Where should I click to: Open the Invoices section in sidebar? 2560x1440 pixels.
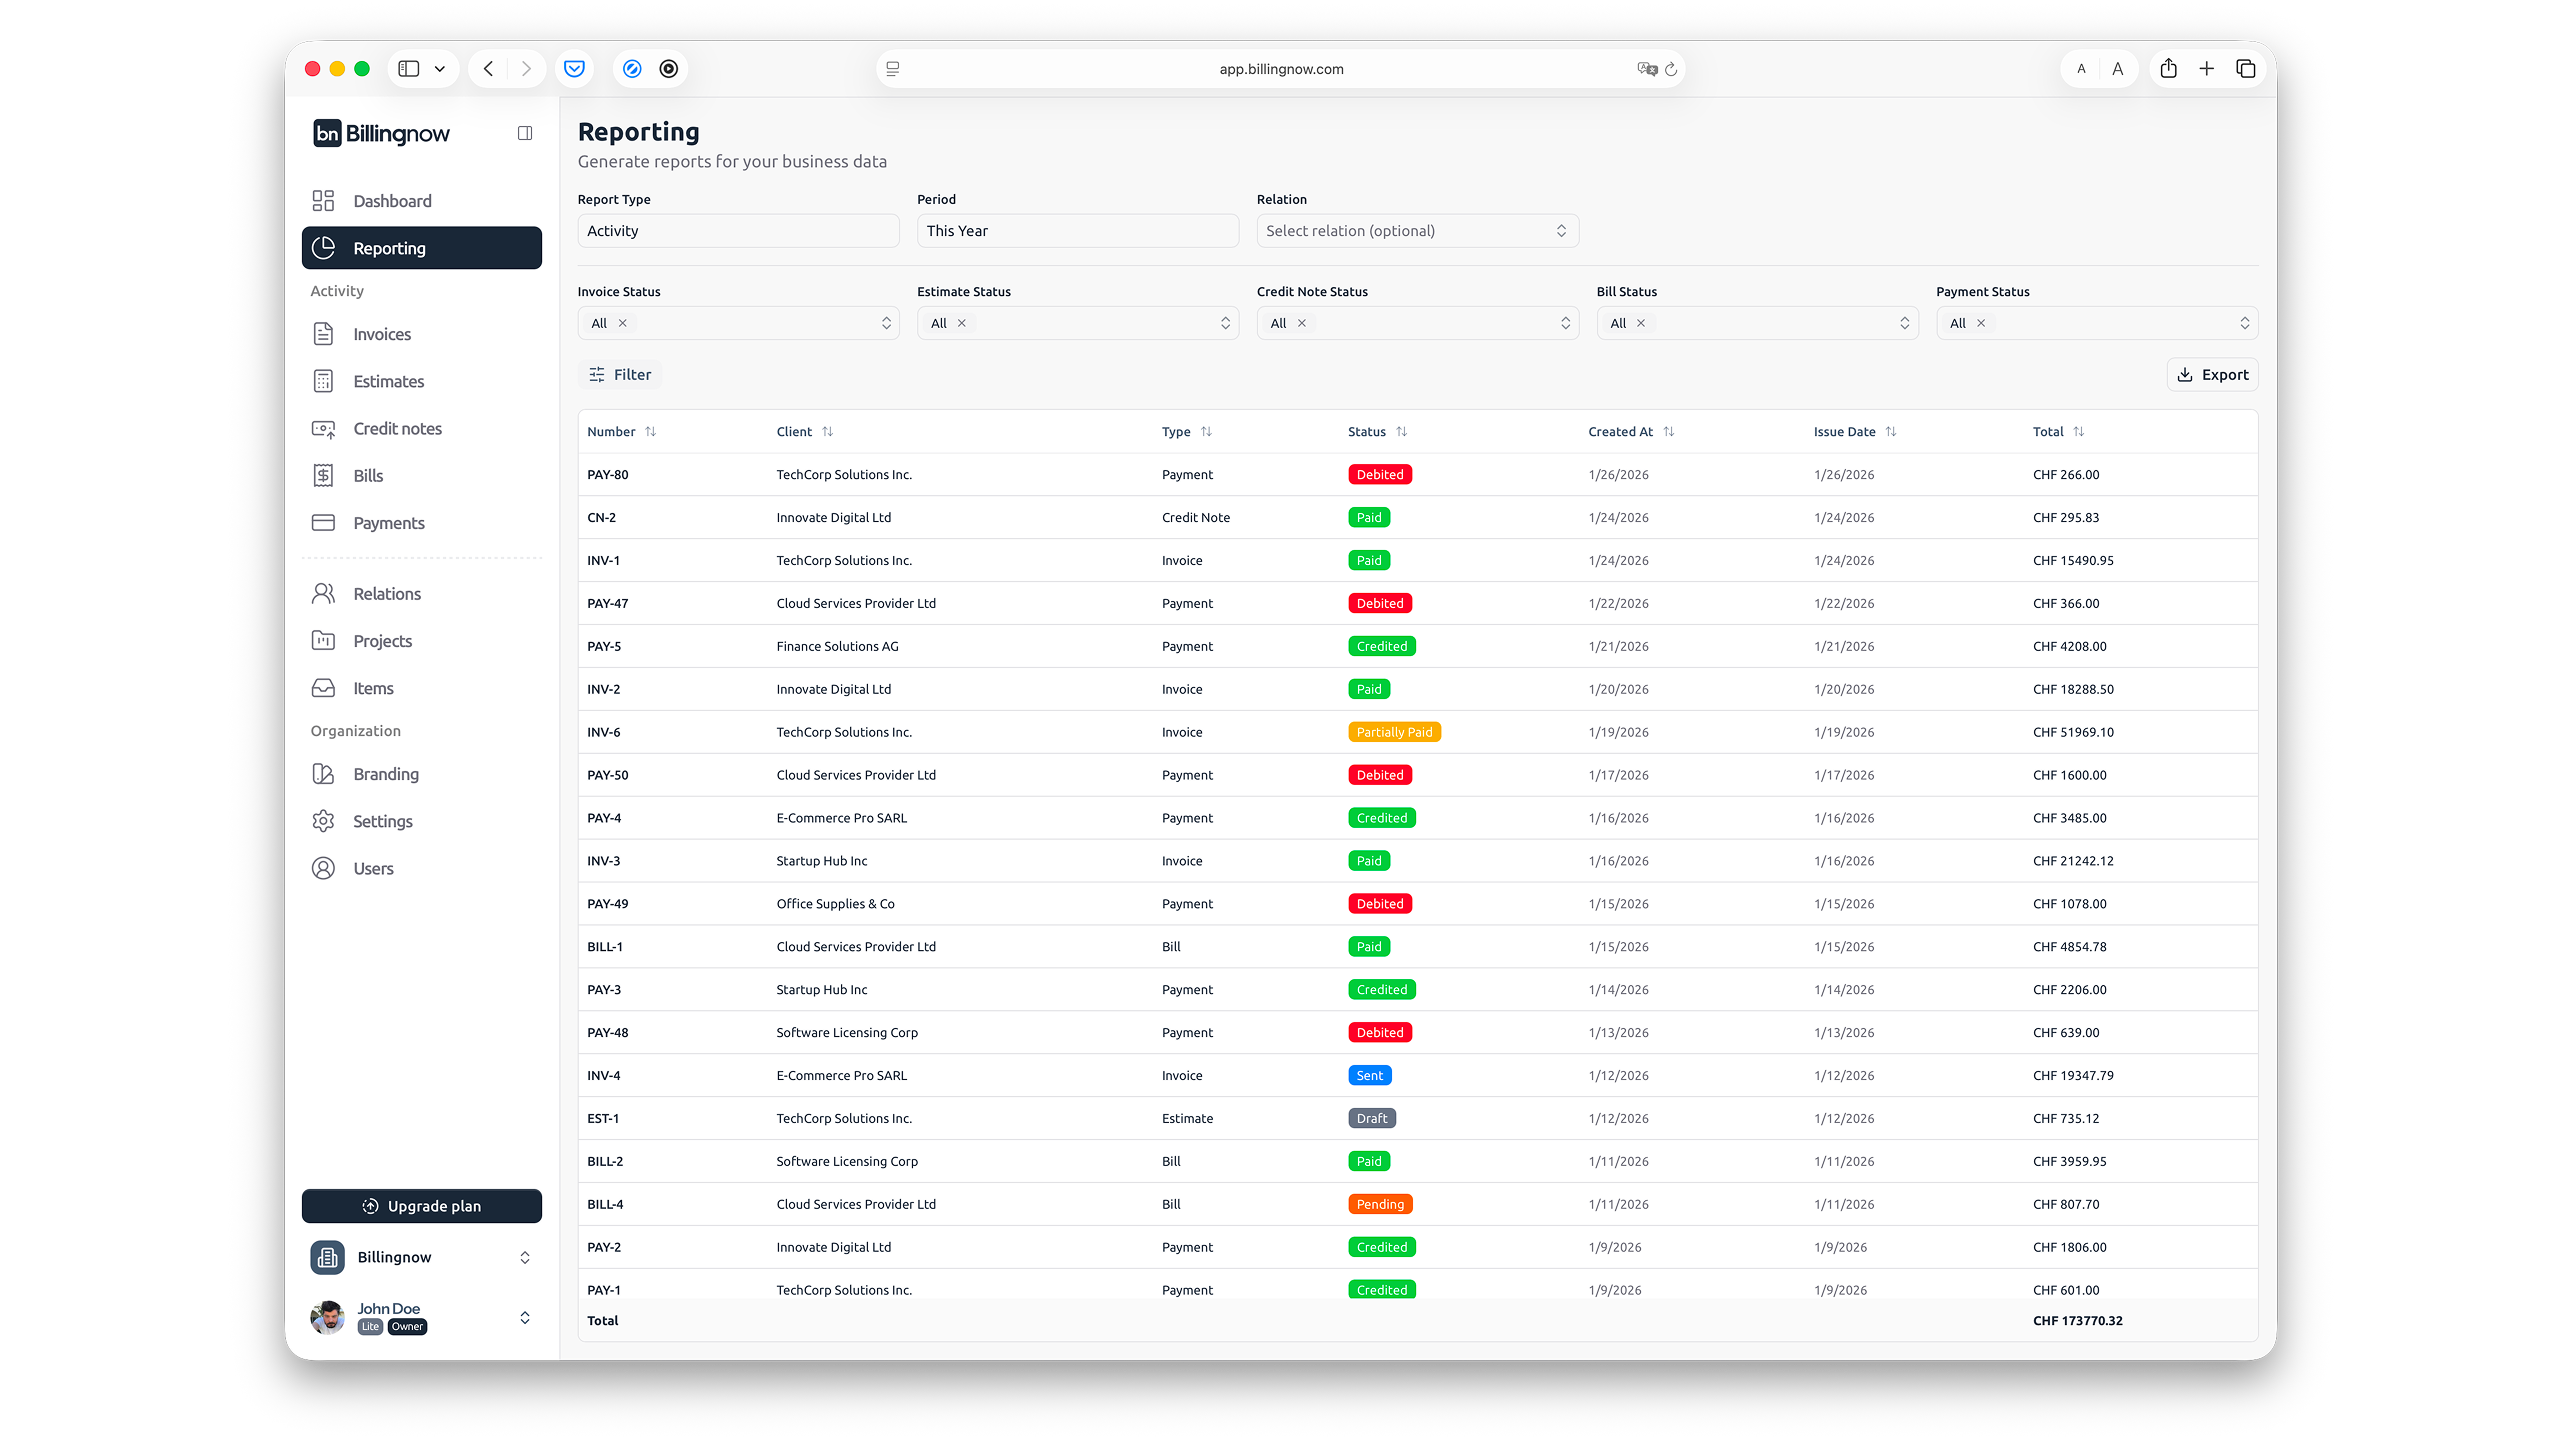click(382, 333)
